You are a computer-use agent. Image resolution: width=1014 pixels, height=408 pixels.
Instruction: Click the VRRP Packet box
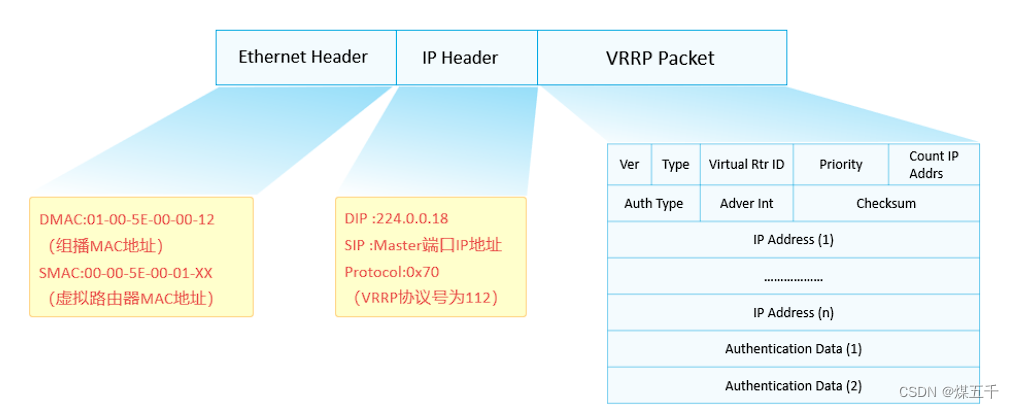[x=662, y=57]
